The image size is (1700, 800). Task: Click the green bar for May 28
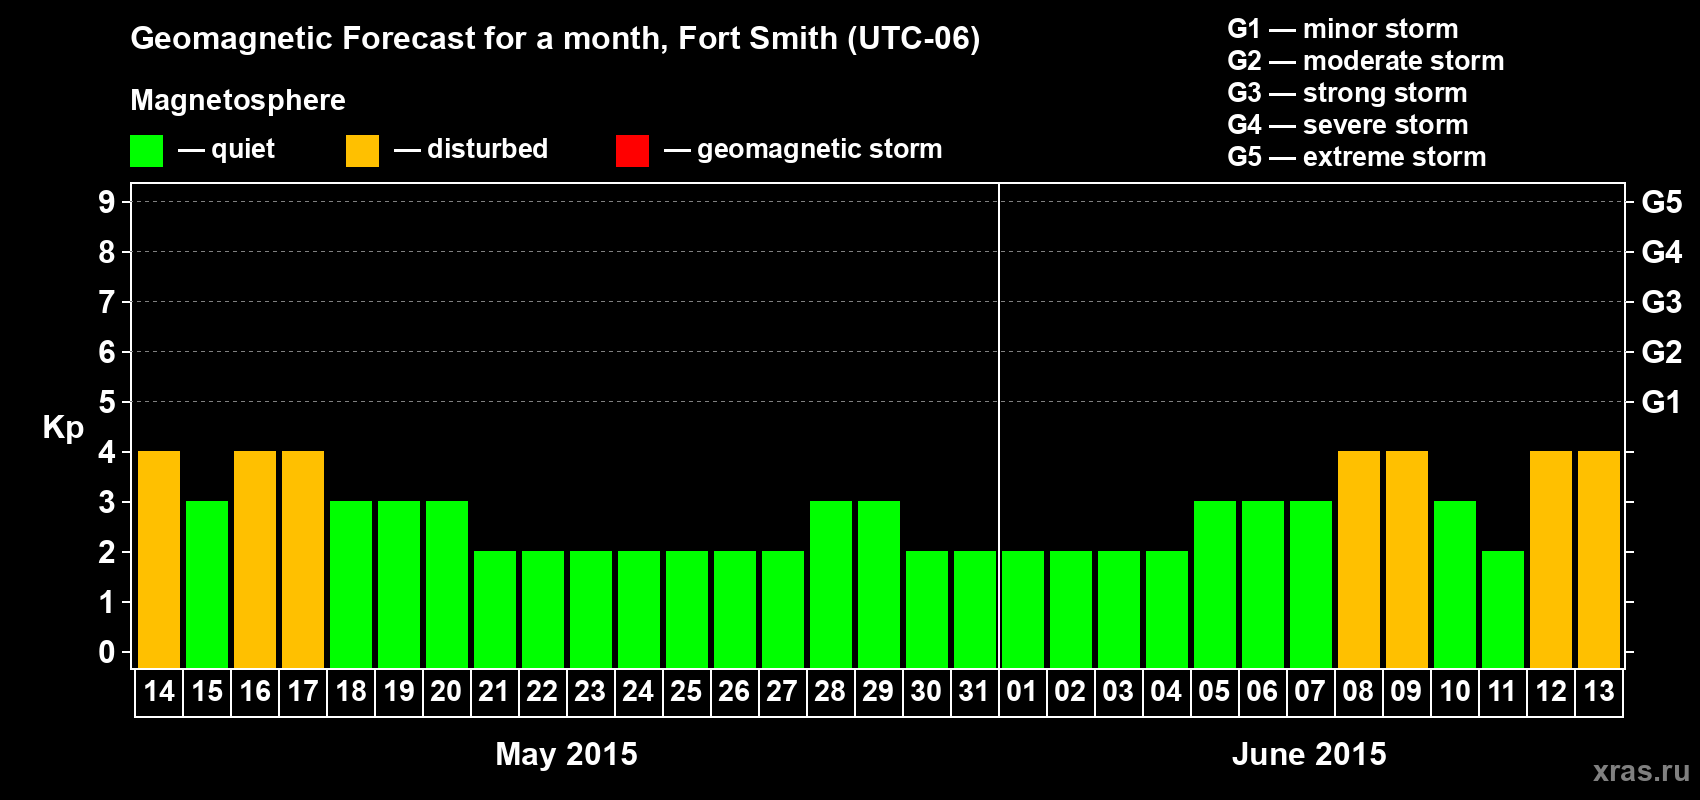pyautogui.click(x=831, y=584)
